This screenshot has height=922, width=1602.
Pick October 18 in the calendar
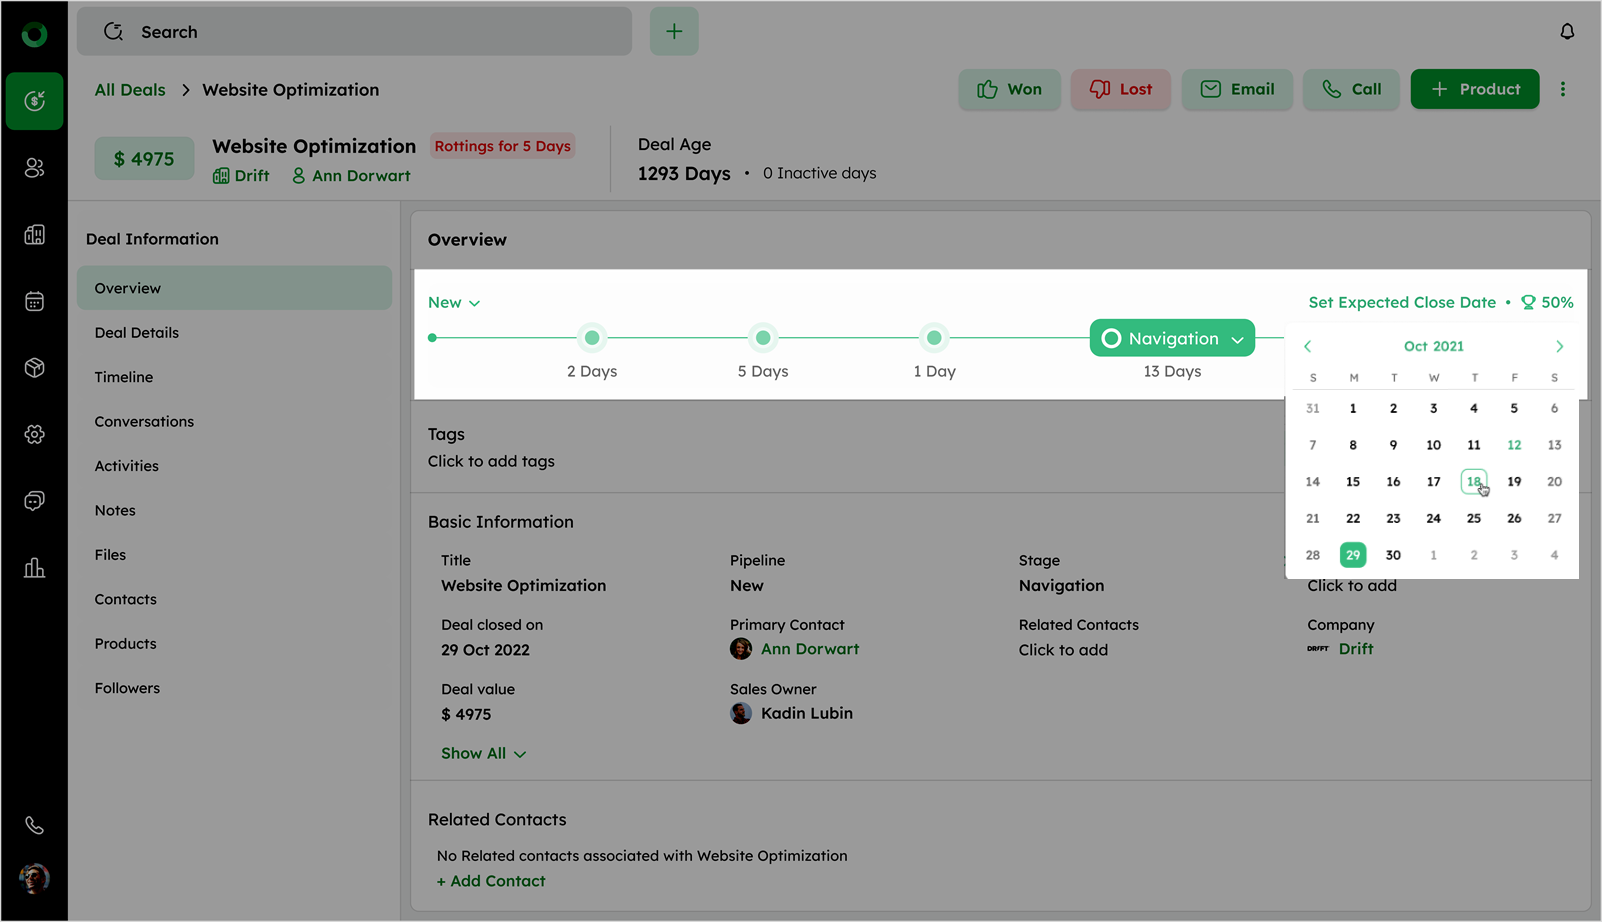(1473, 481)
